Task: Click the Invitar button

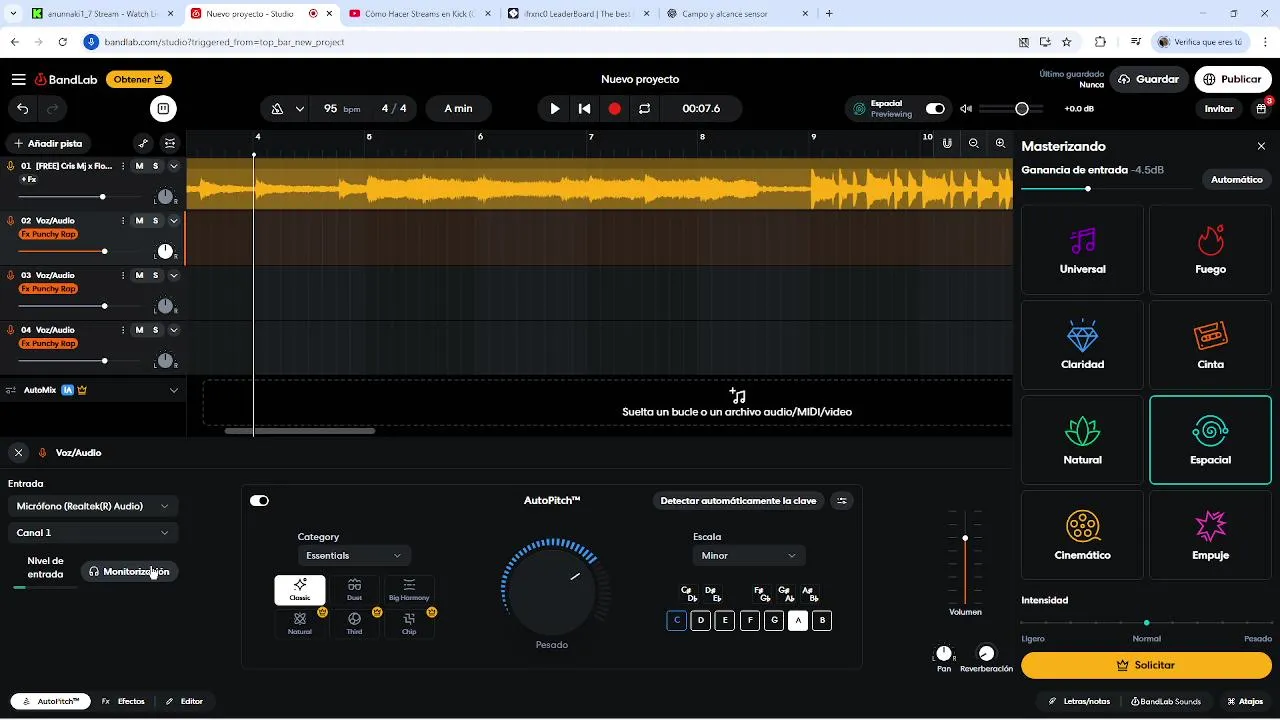Action: tap(1219, 109)
